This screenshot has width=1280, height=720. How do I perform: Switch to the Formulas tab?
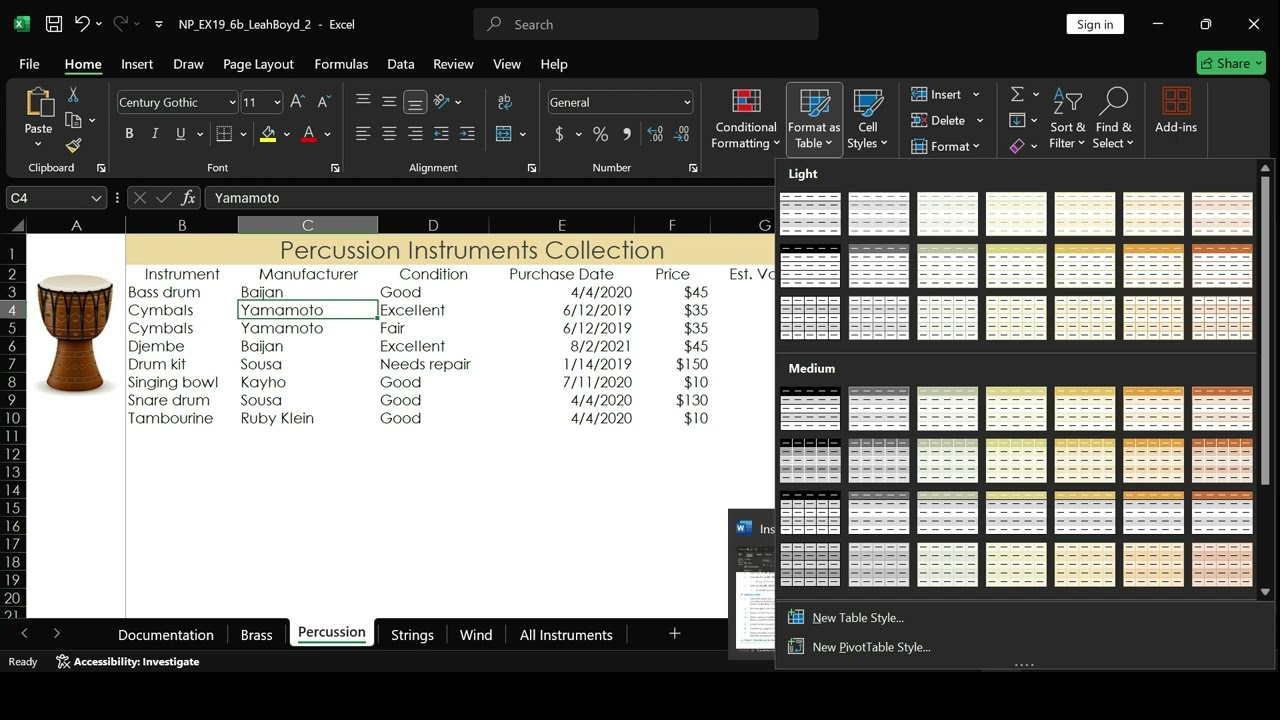coord(341,64)
